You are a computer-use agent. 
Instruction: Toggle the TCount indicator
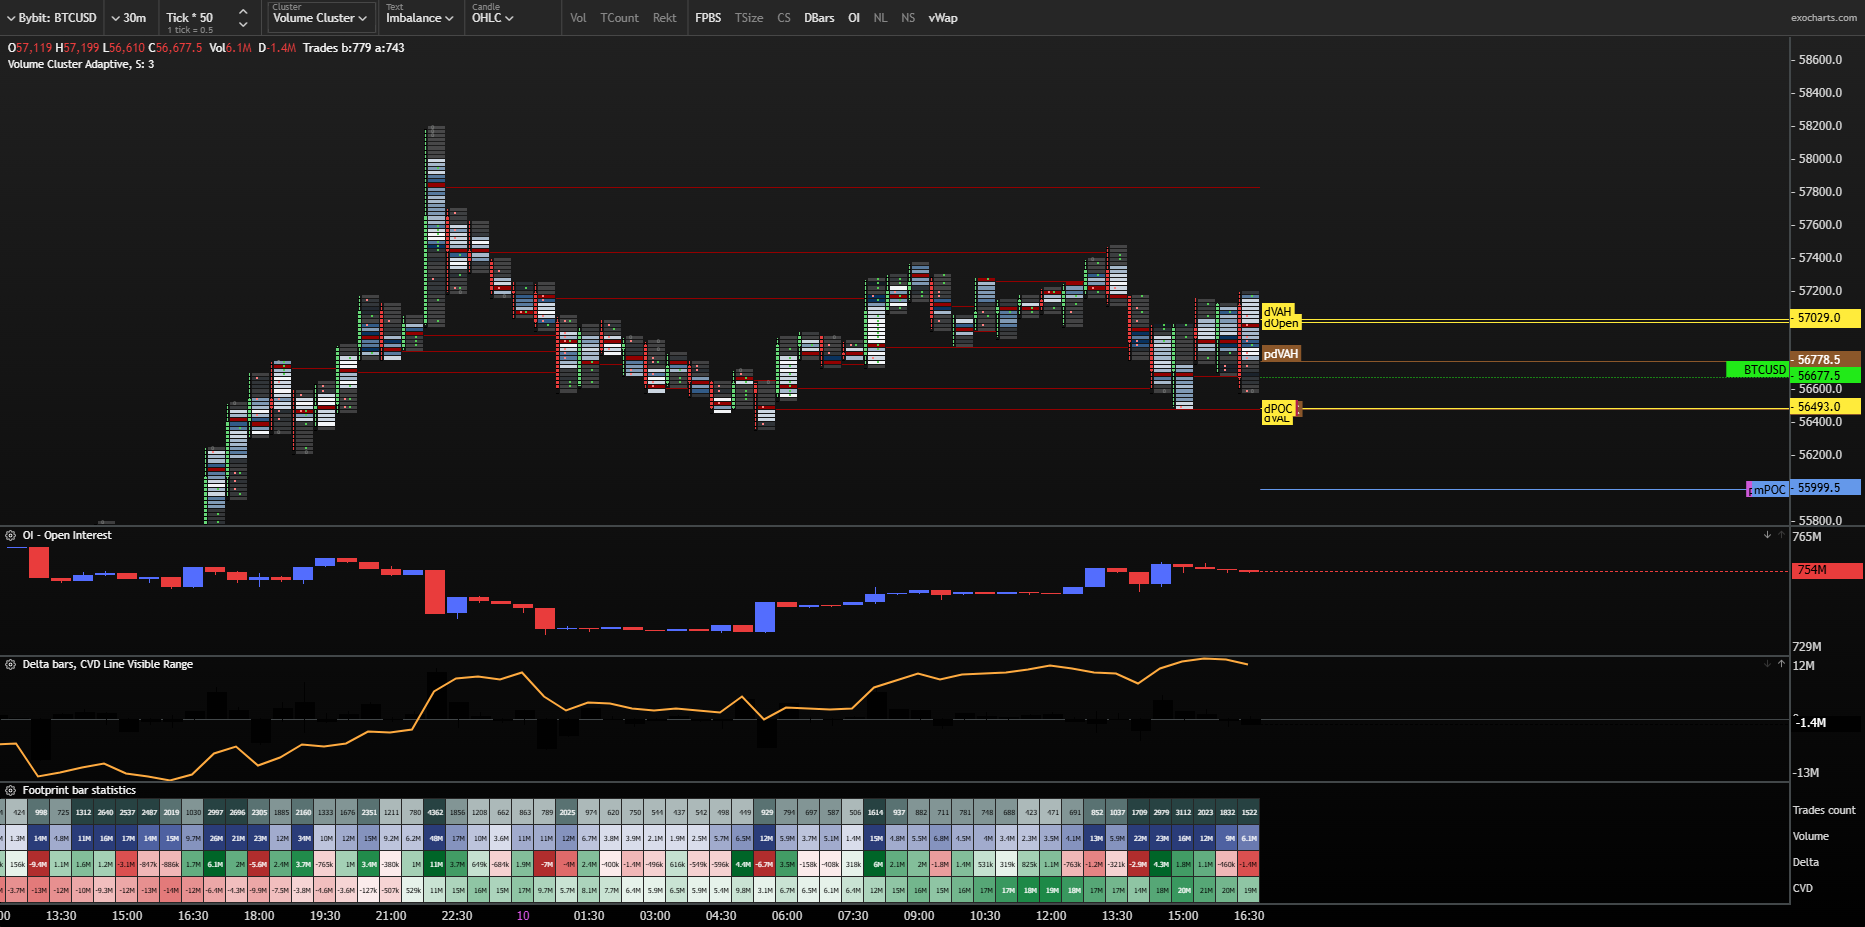(619, 18)
